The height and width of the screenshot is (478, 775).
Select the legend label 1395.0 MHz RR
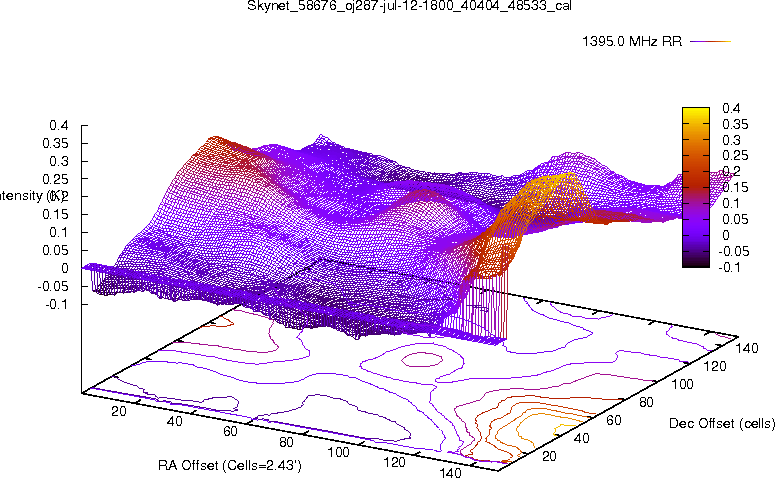[632, 42]
